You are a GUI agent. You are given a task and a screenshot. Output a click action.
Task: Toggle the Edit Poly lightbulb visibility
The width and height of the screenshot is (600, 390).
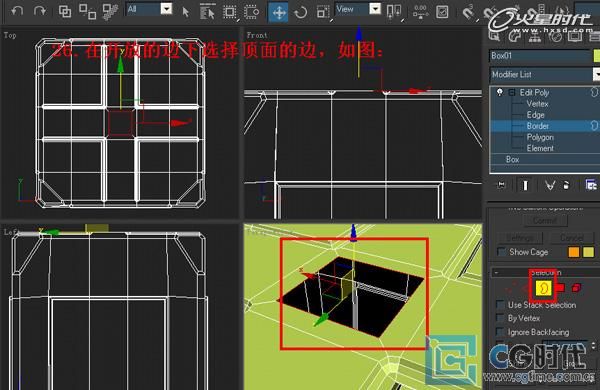pyautogui.click(x=499, y=92)
